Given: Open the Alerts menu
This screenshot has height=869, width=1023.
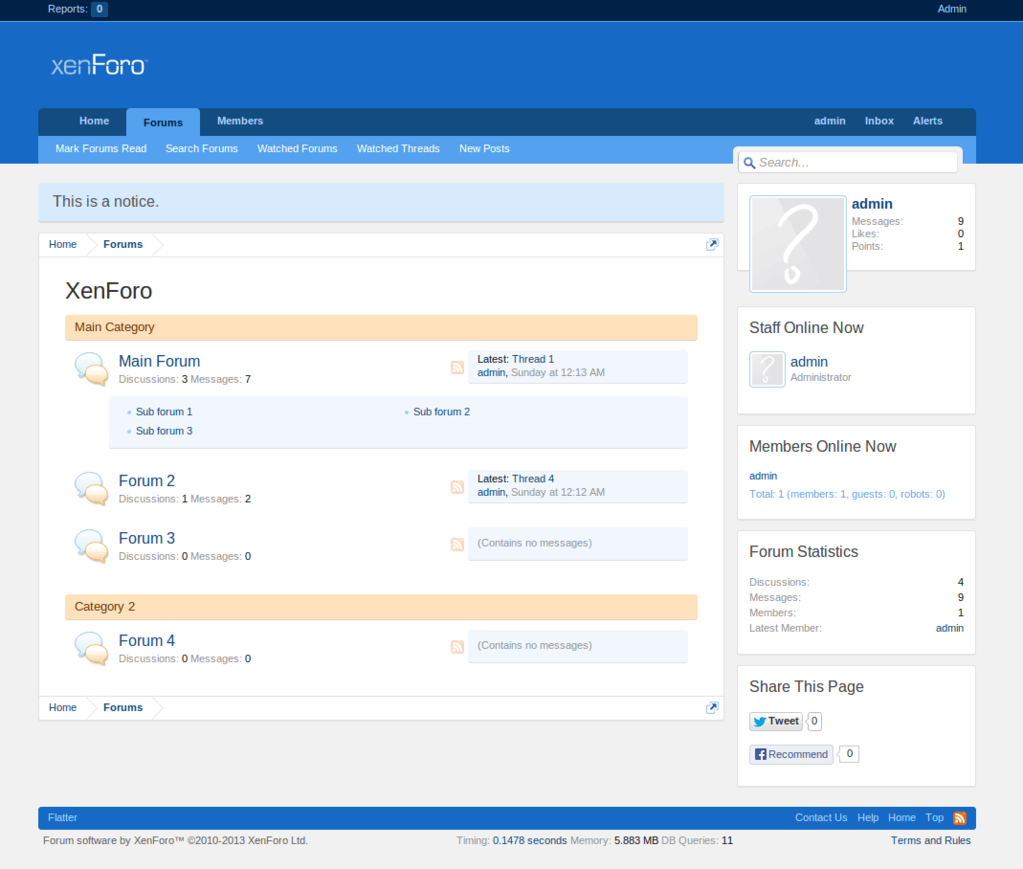Looking at the screenshot, I should pyautogui.click(x=927, y=121).
